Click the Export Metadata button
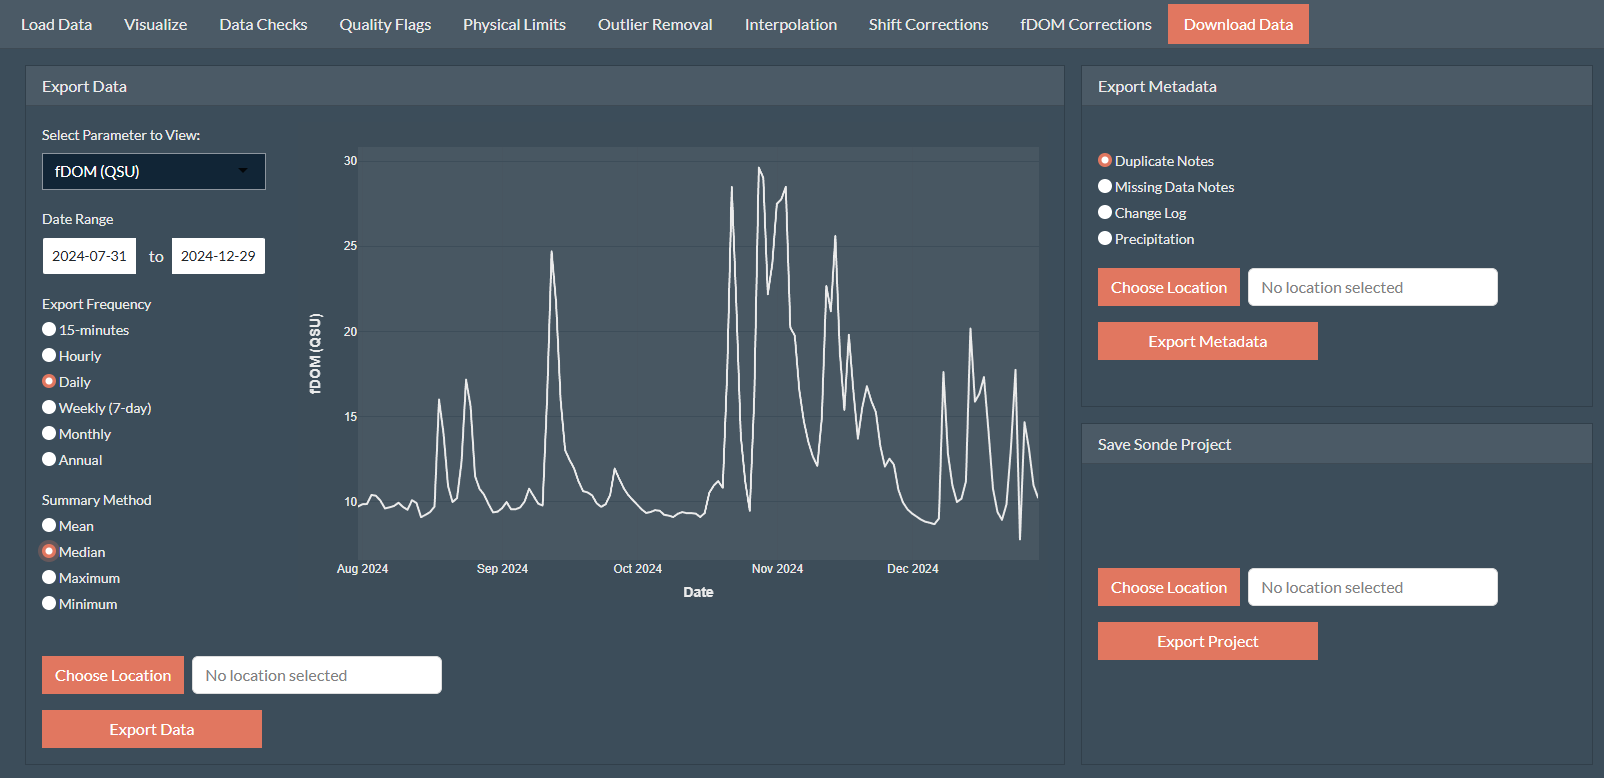Viewport: 1604px width, 778px height. tap(1208, 341)
